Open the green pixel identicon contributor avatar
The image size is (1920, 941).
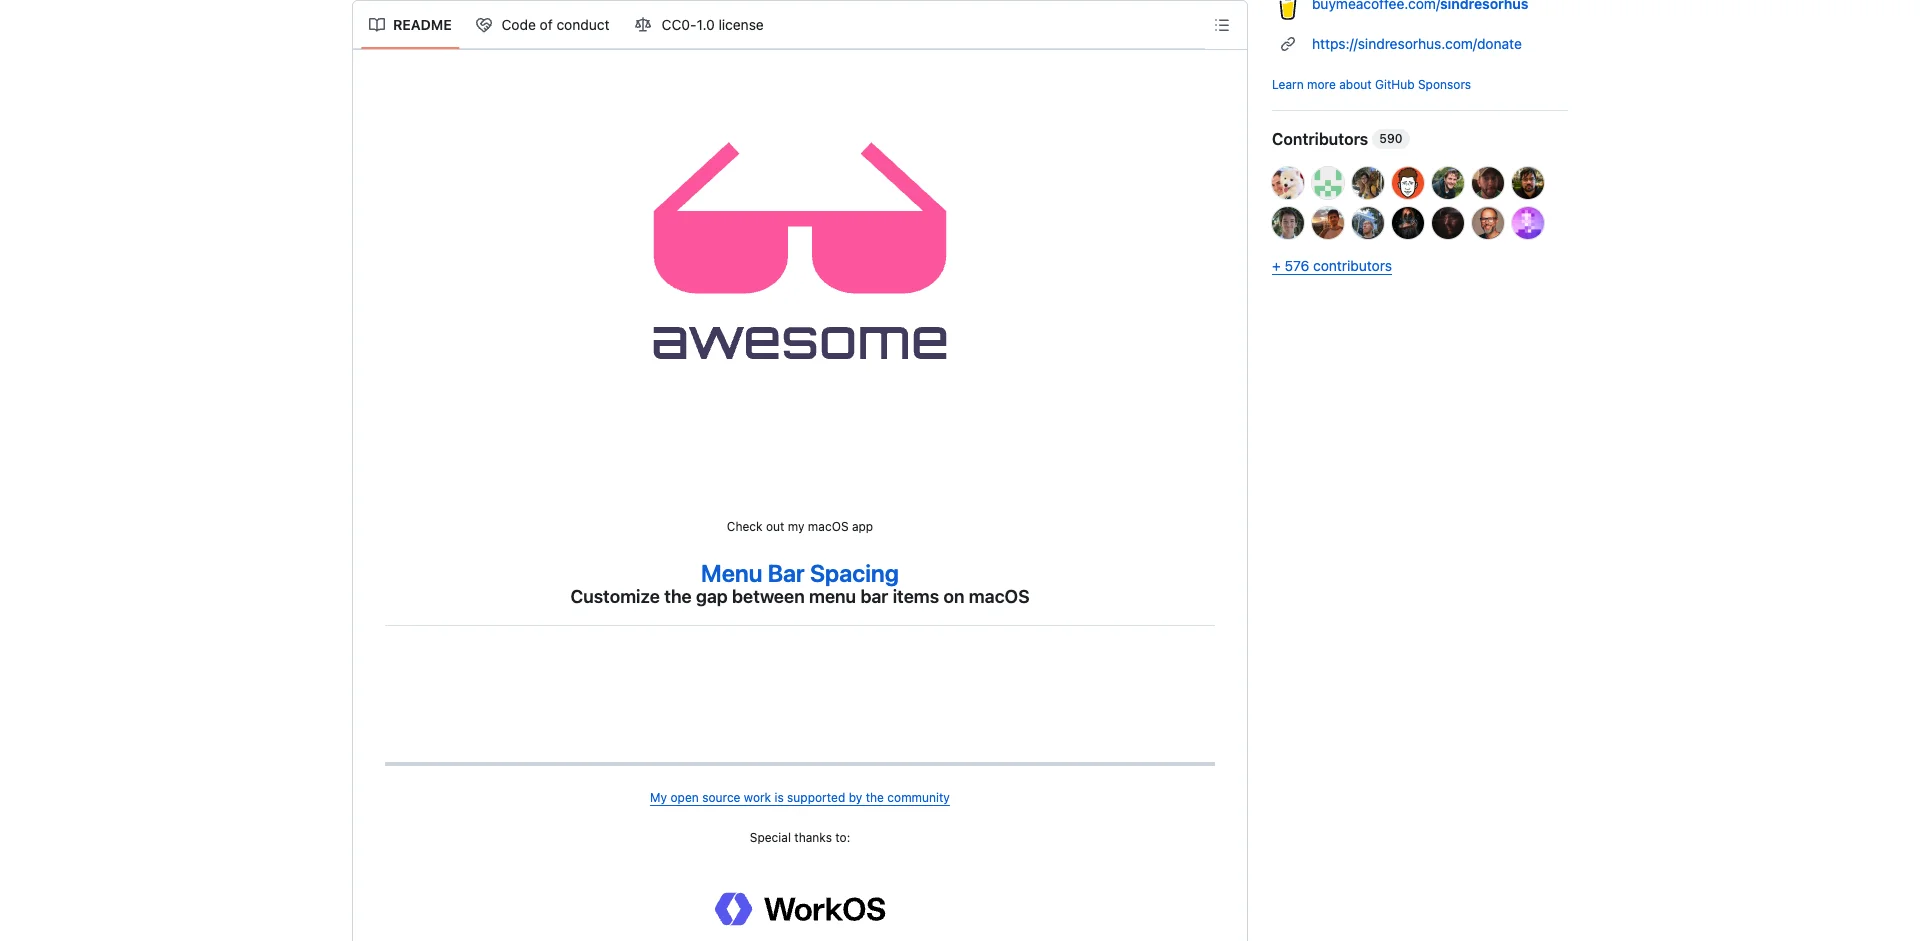1328,183
